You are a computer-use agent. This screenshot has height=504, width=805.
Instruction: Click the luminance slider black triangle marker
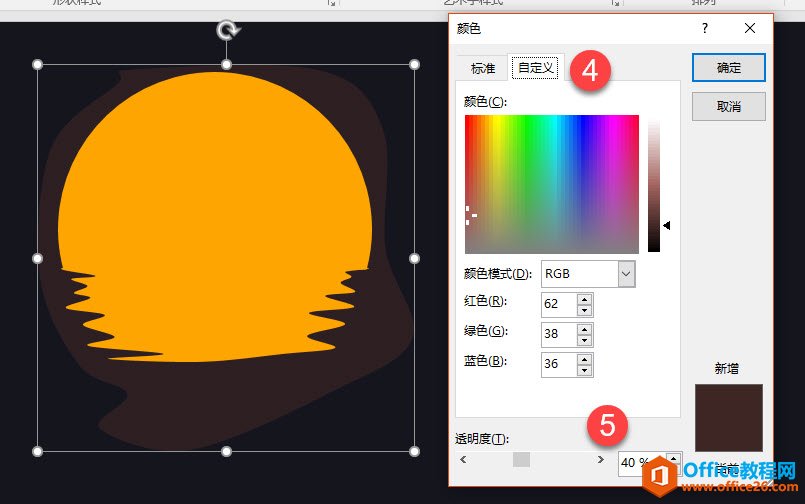[666, 226]
